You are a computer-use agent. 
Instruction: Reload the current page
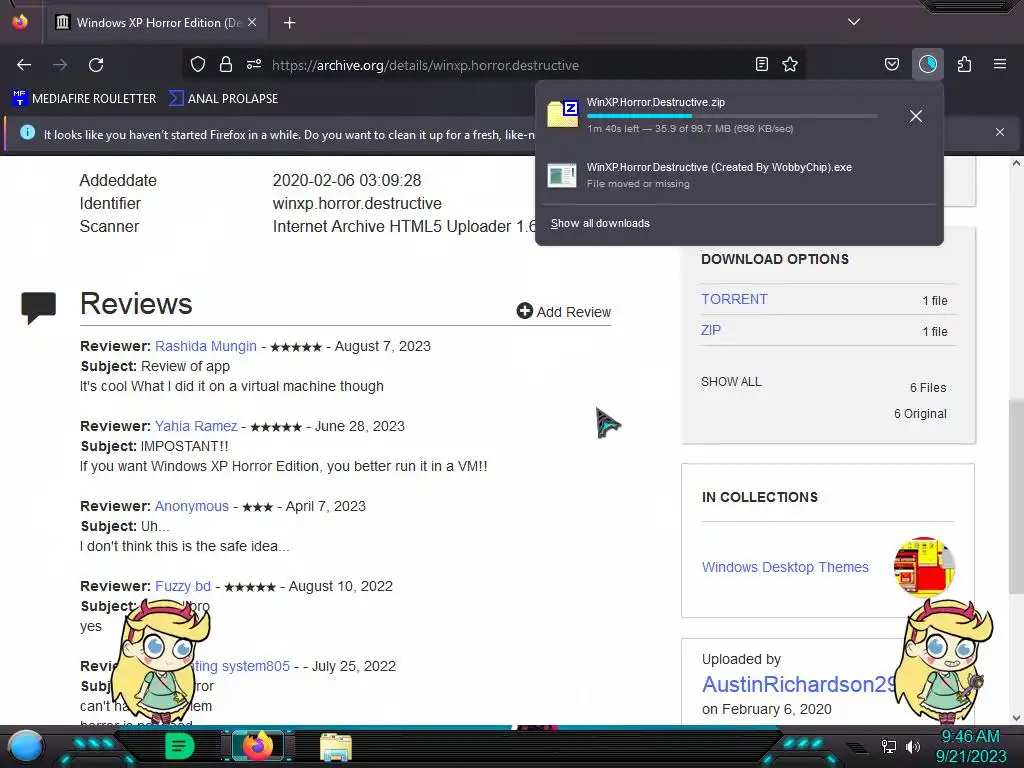tap(96, 65)
